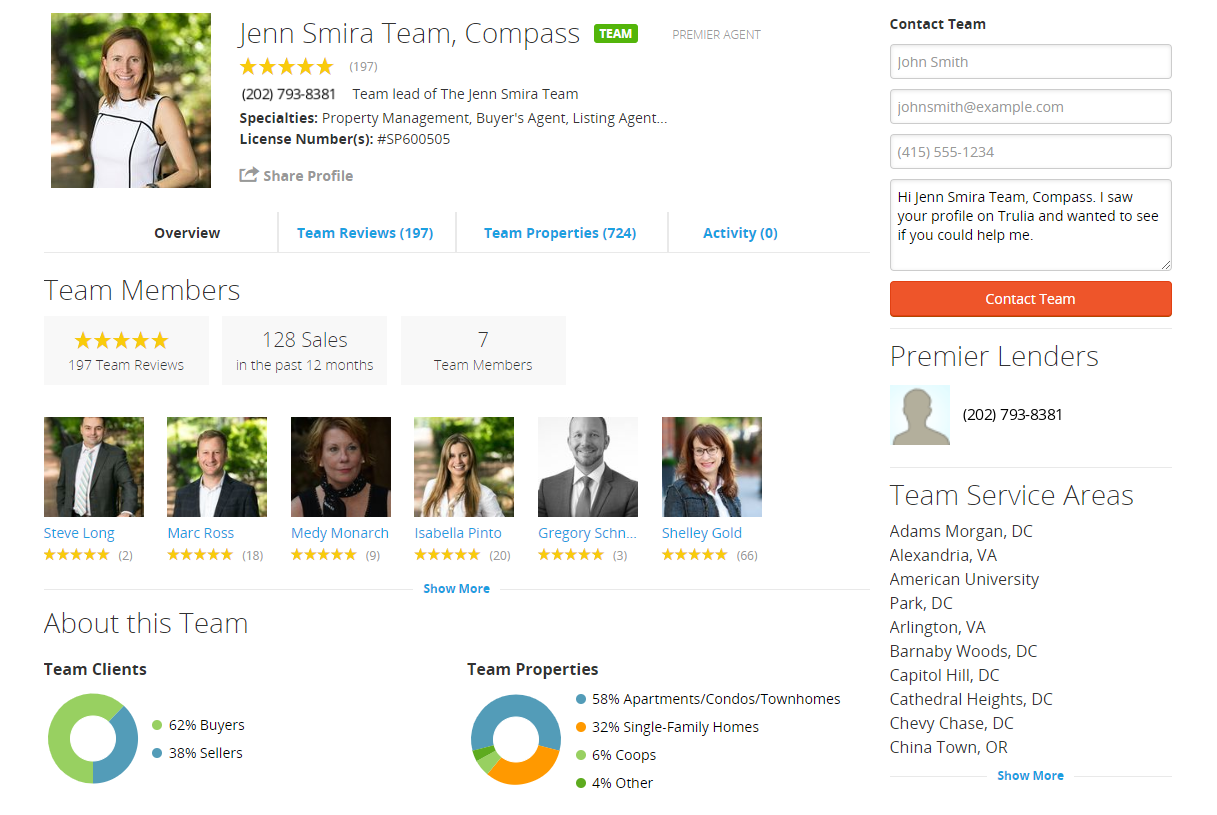Go to the Activity (0) tab
This screenshot has height=815, width=1217.
pyautogui.click(x=740, y=233)
